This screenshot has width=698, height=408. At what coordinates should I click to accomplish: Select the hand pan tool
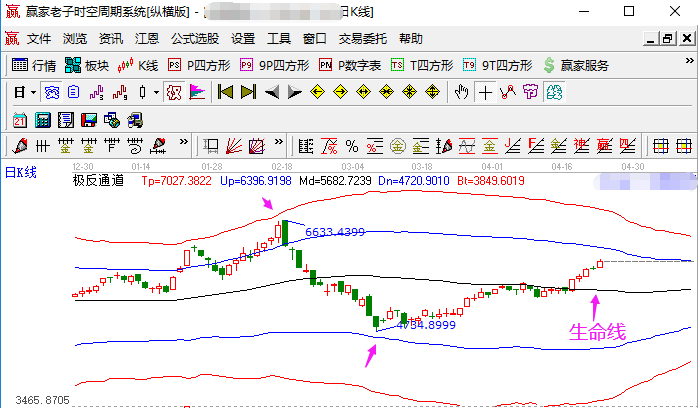click(461, 92)
